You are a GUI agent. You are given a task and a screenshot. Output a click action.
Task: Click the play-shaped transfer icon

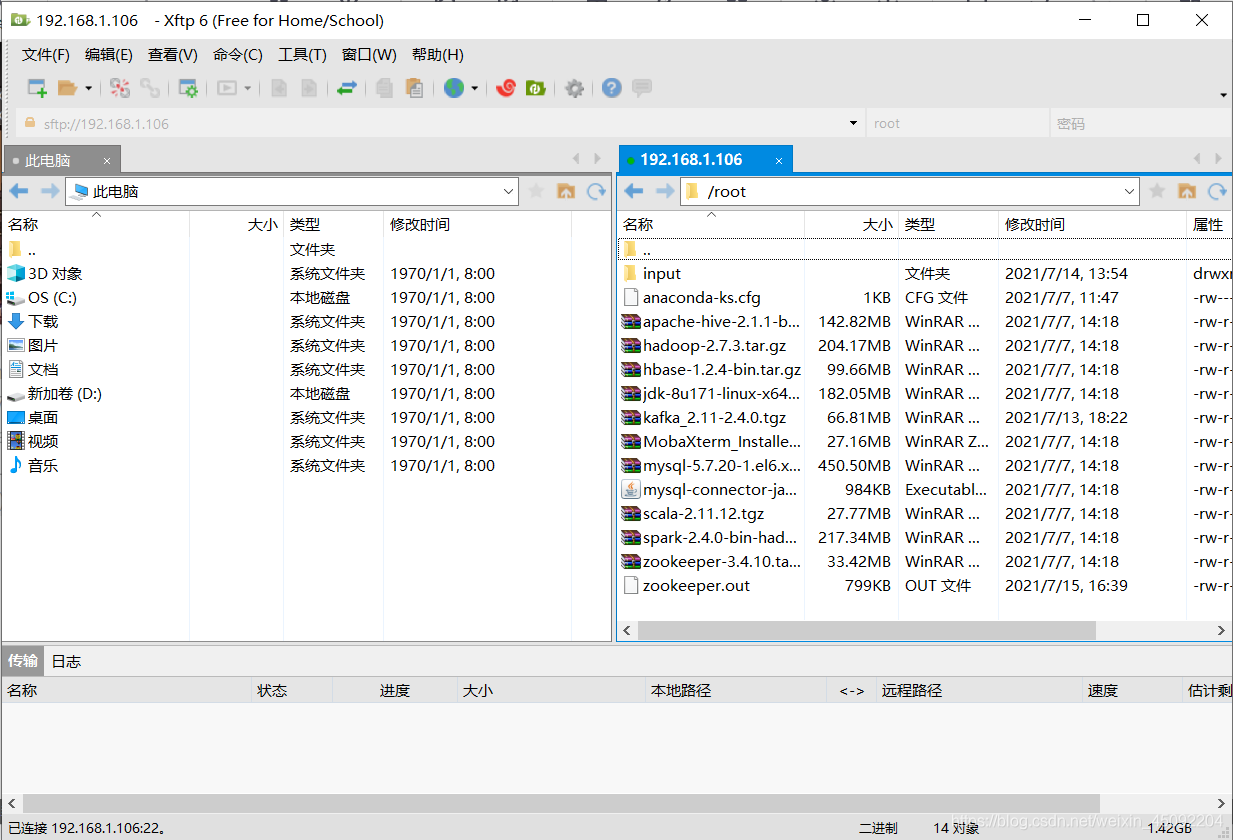coord(227,88)
